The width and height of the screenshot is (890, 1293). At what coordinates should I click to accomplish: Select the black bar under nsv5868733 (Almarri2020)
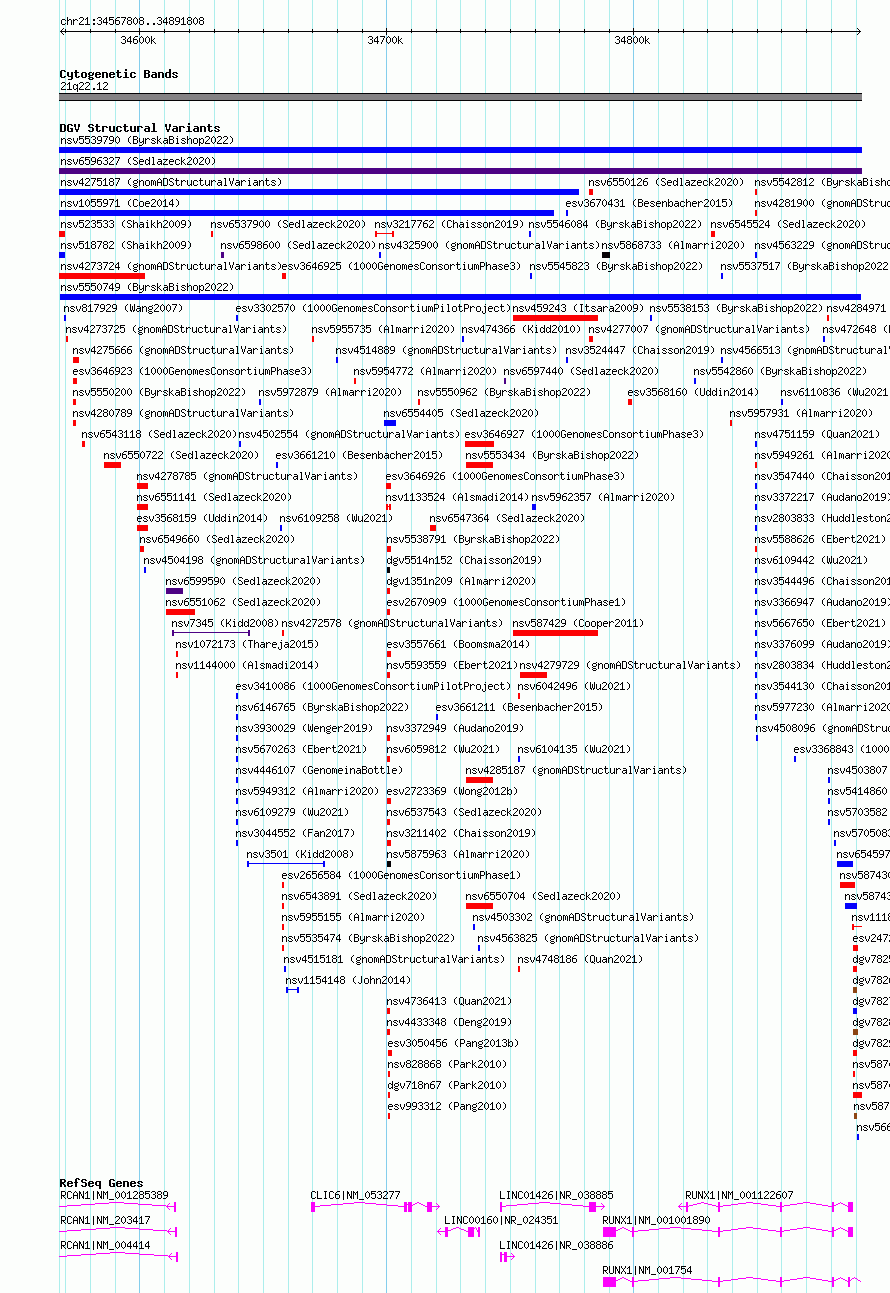(606, 255)
